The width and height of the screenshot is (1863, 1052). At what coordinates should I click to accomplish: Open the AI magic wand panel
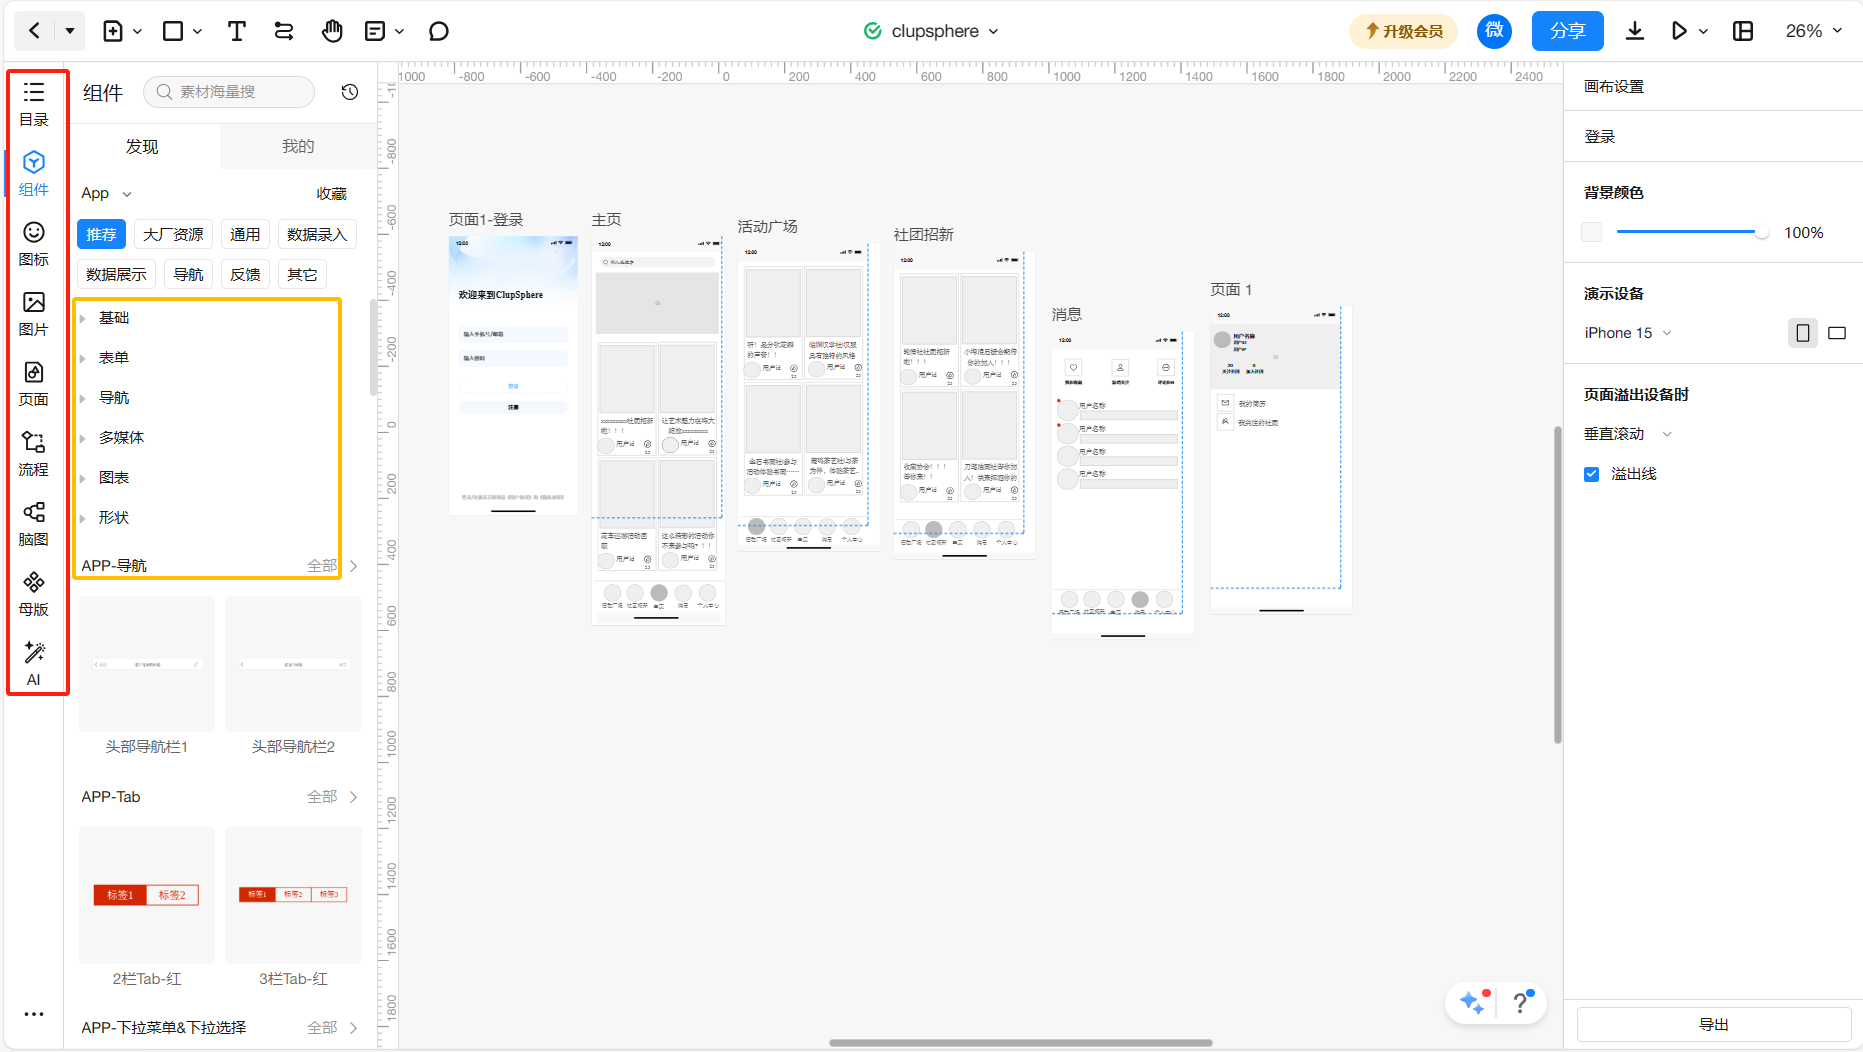point(34,664)
